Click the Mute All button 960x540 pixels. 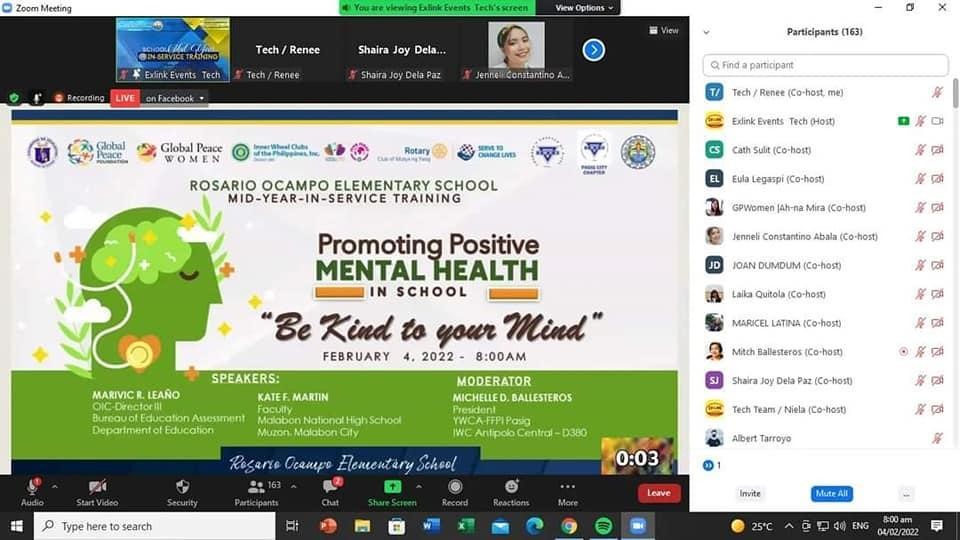831,494
